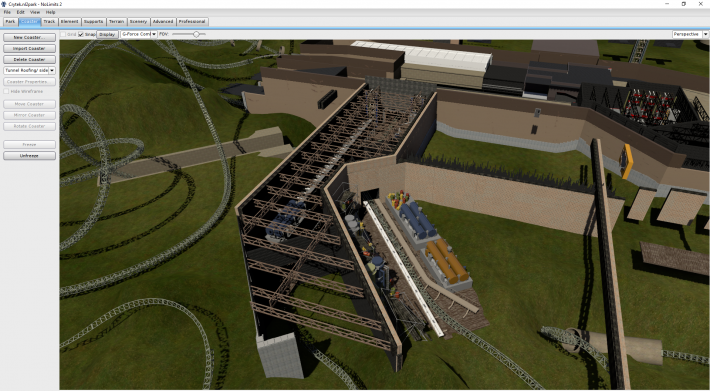Click the Mirror Coaster button

pyautogui.click(x=29, y=115)
